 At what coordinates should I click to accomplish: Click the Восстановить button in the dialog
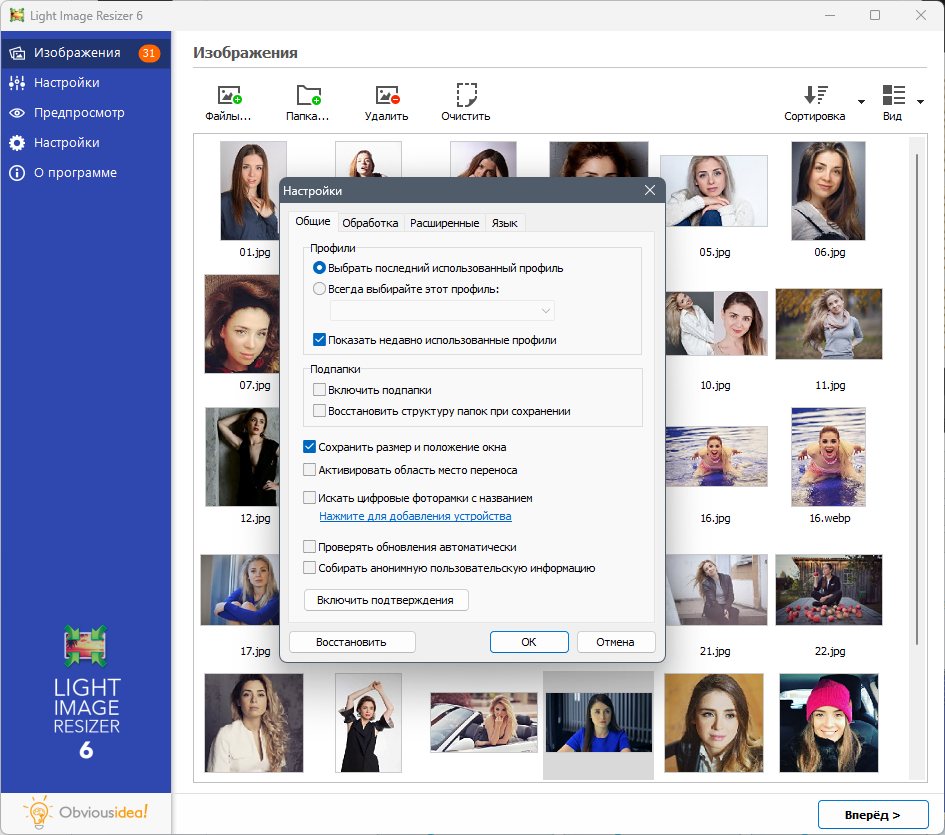(352, 642)
